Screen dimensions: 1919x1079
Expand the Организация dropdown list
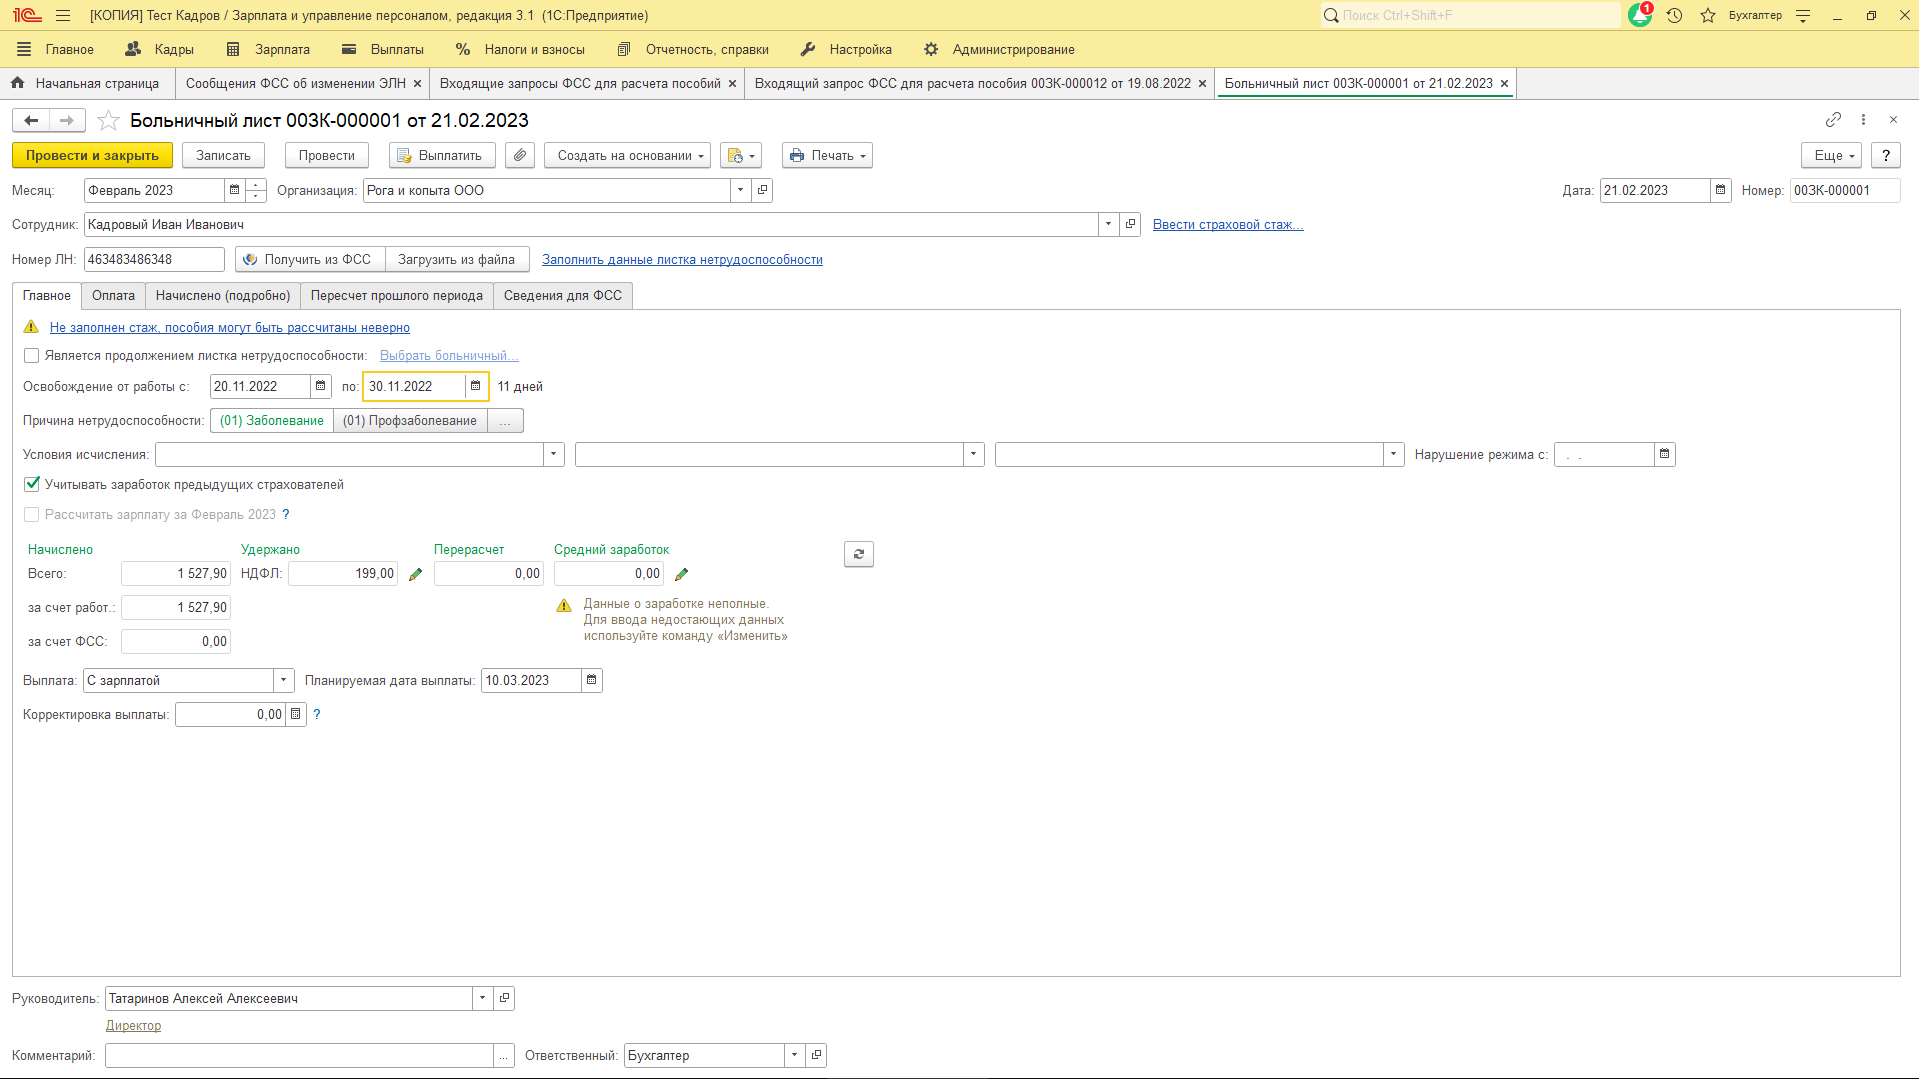pos(740,190)
